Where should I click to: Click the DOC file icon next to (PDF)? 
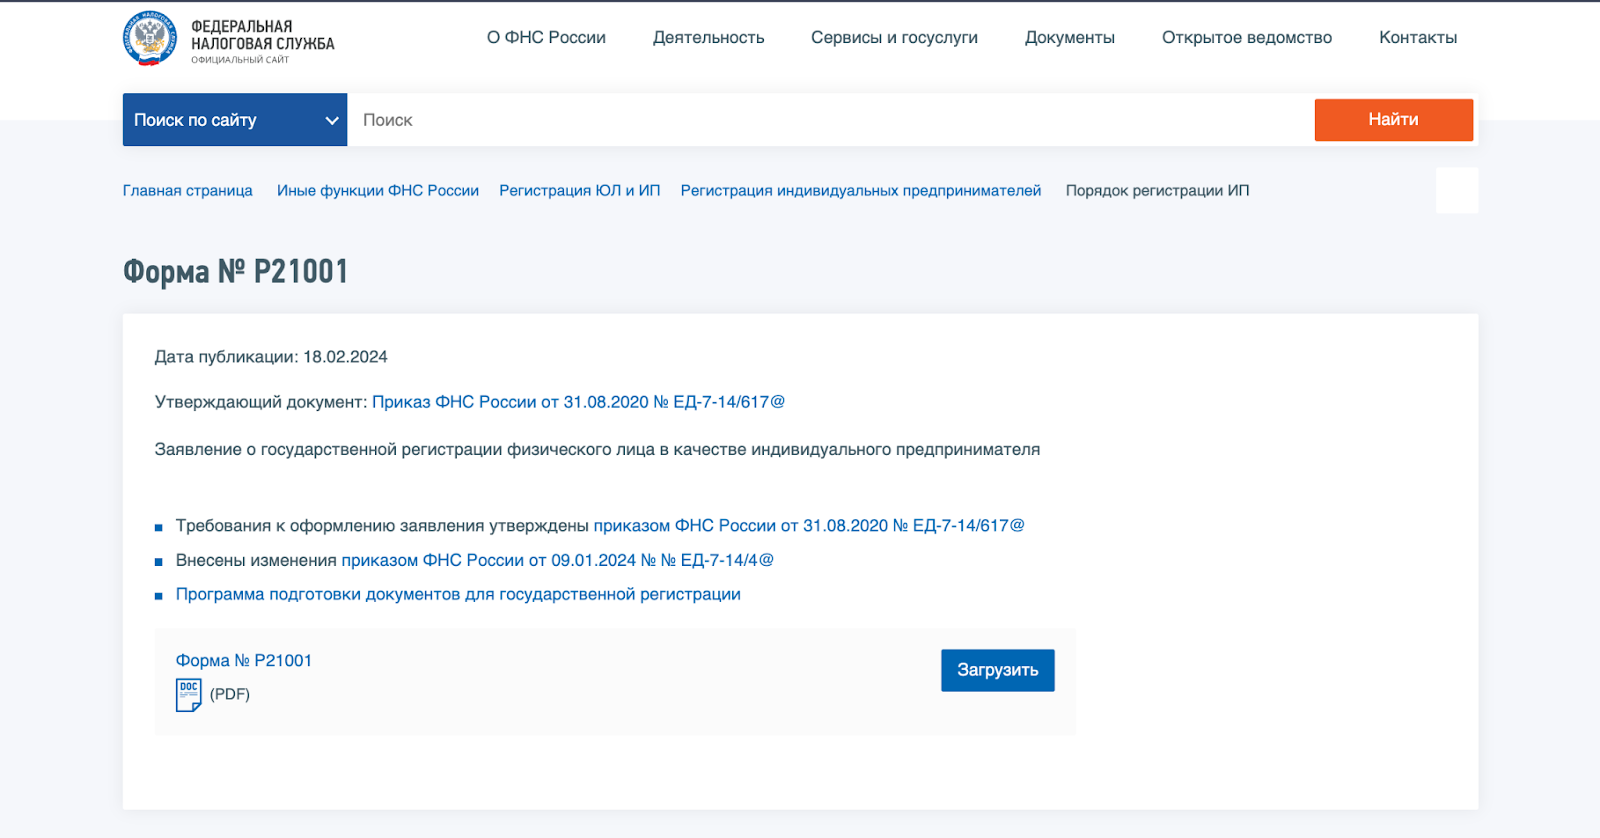click(x=188, y=695)
